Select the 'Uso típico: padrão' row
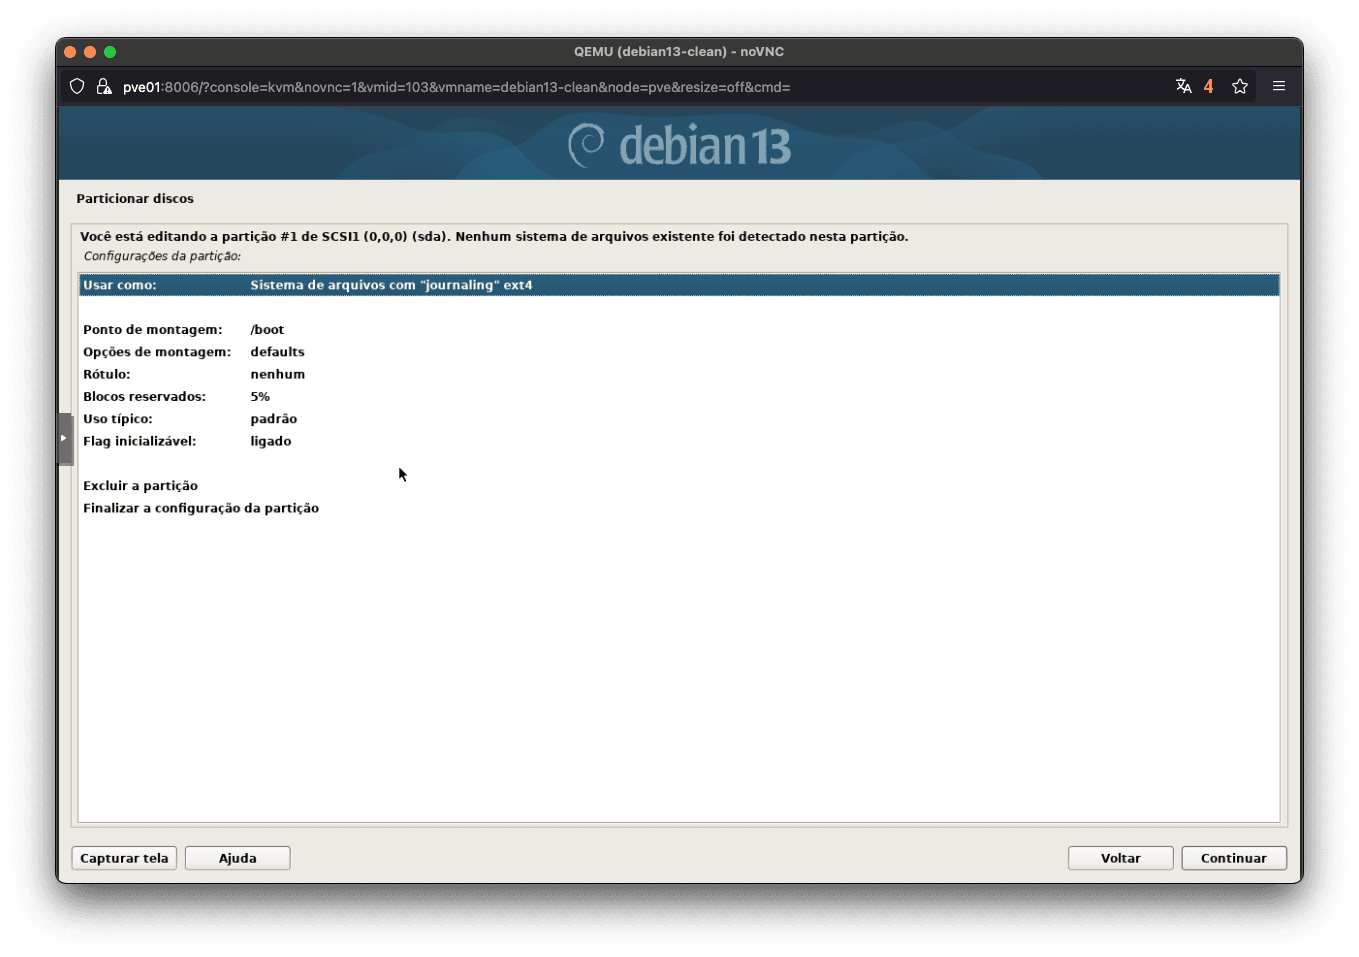Image resolution: width=1359 pixels, height=957 pixels. [679, 419]
